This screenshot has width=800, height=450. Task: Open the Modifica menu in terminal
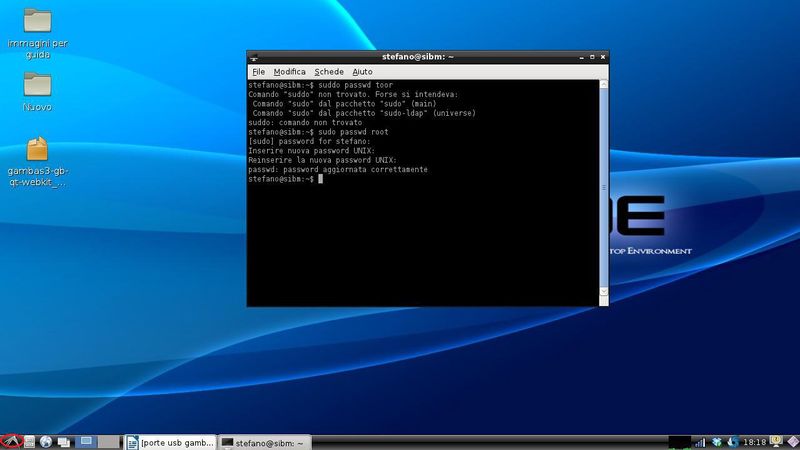pos(289,72)
